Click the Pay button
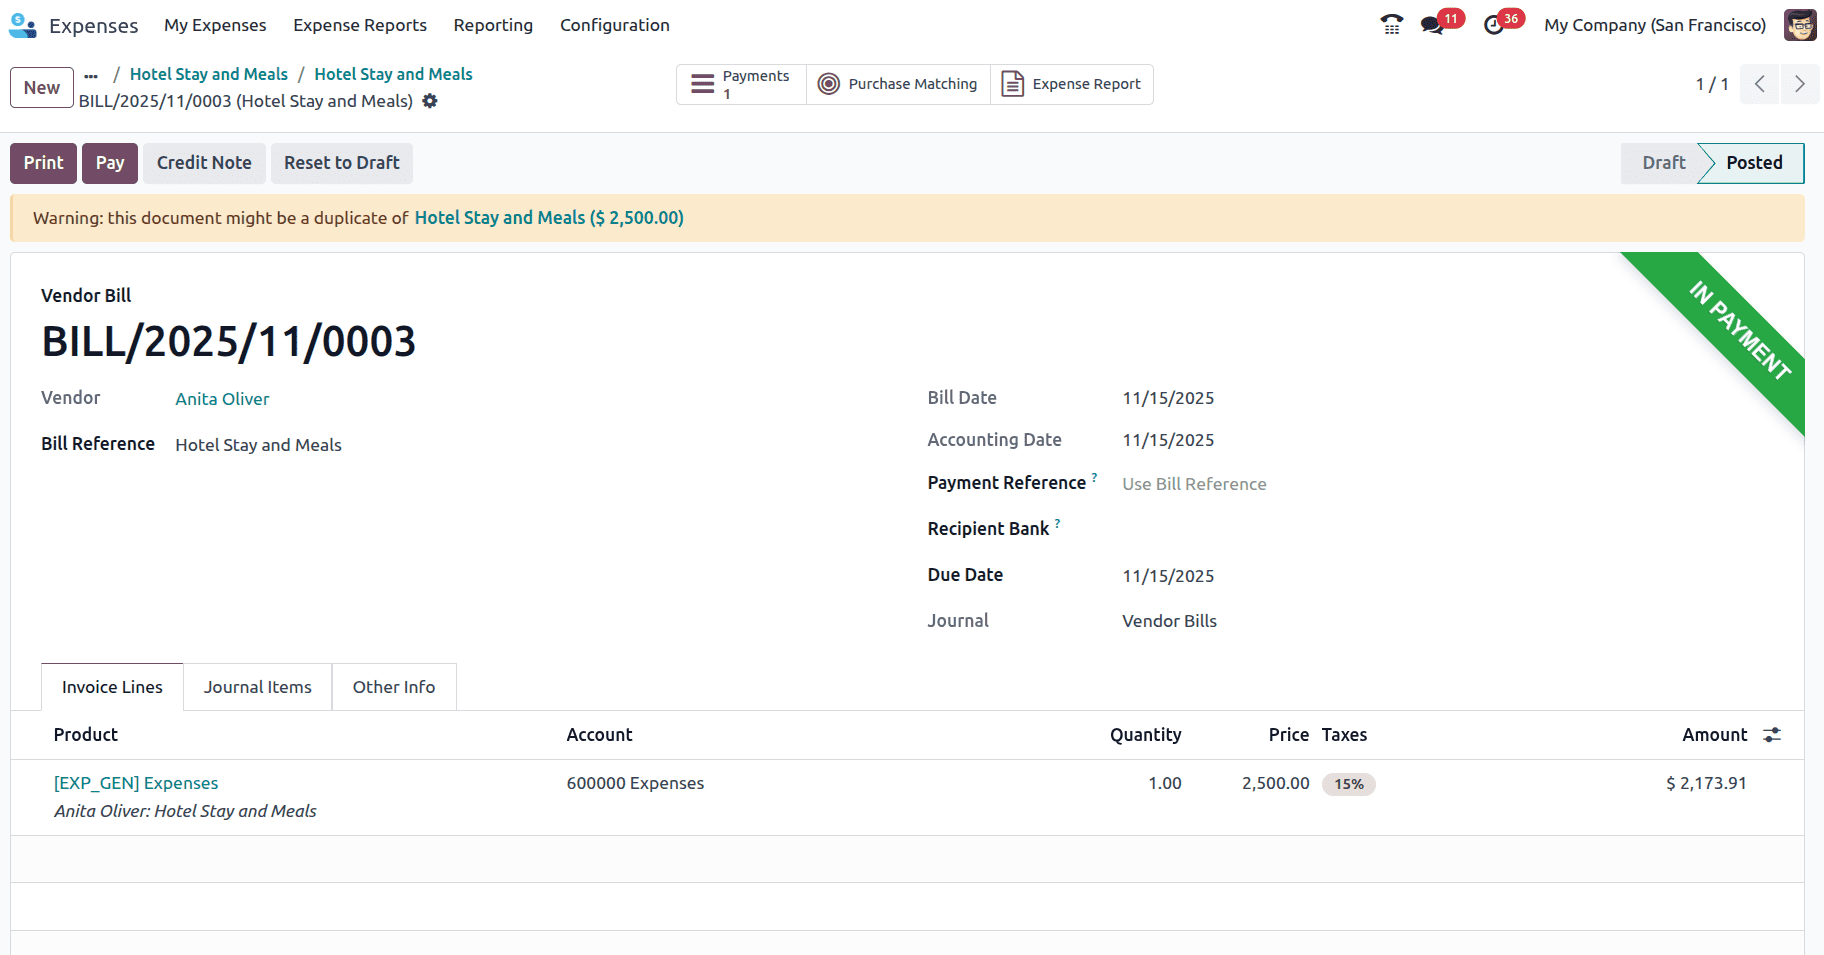 (109, 162)
